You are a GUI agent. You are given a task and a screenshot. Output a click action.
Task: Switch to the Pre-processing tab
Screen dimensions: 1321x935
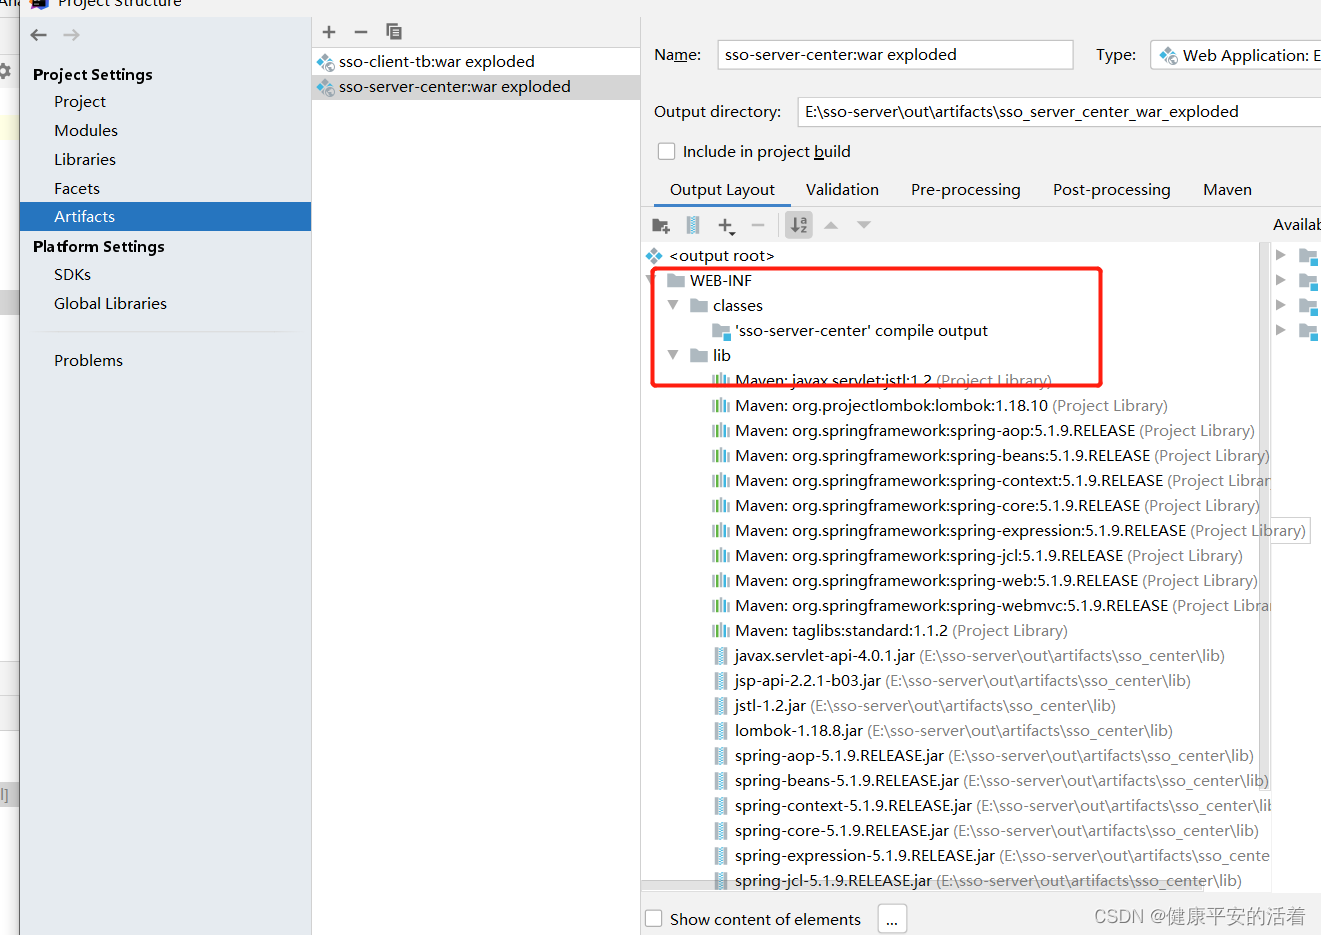coord(965,189)
